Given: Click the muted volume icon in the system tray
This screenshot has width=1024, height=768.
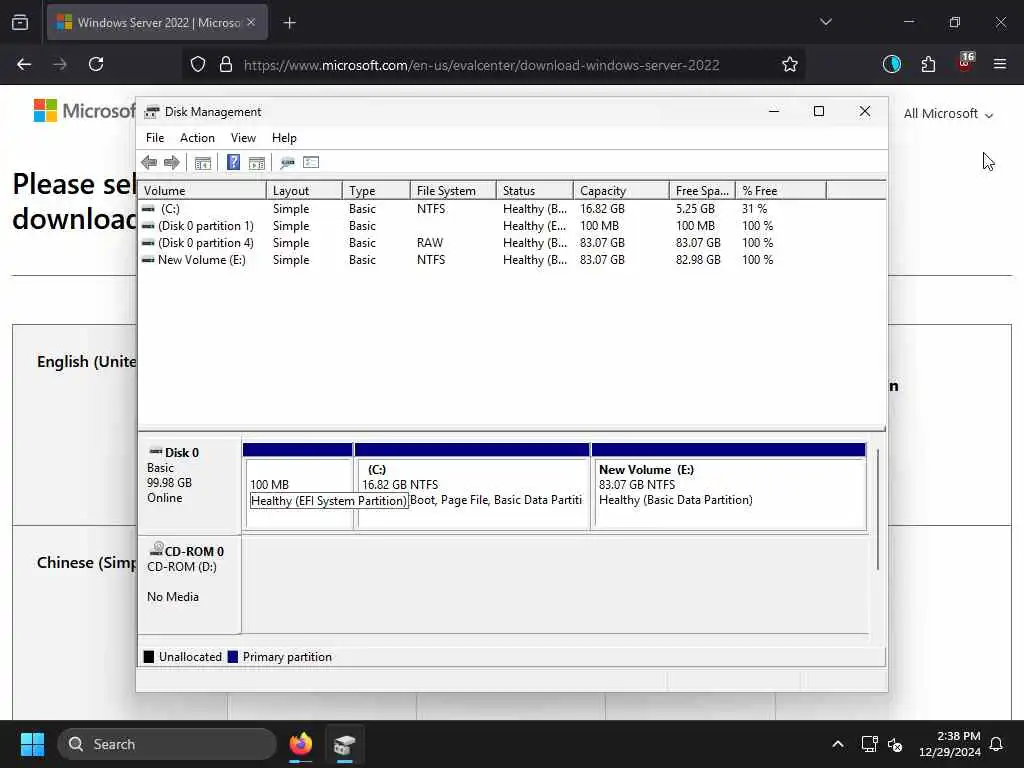Looking at the screenshot, I should click(895, 744).
